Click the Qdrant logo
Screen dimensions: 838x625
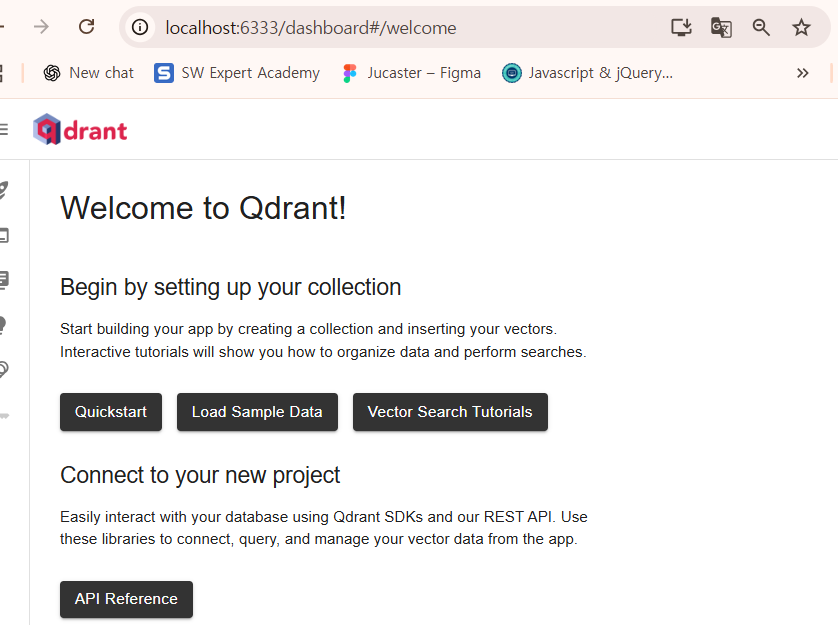pos(80,129)
